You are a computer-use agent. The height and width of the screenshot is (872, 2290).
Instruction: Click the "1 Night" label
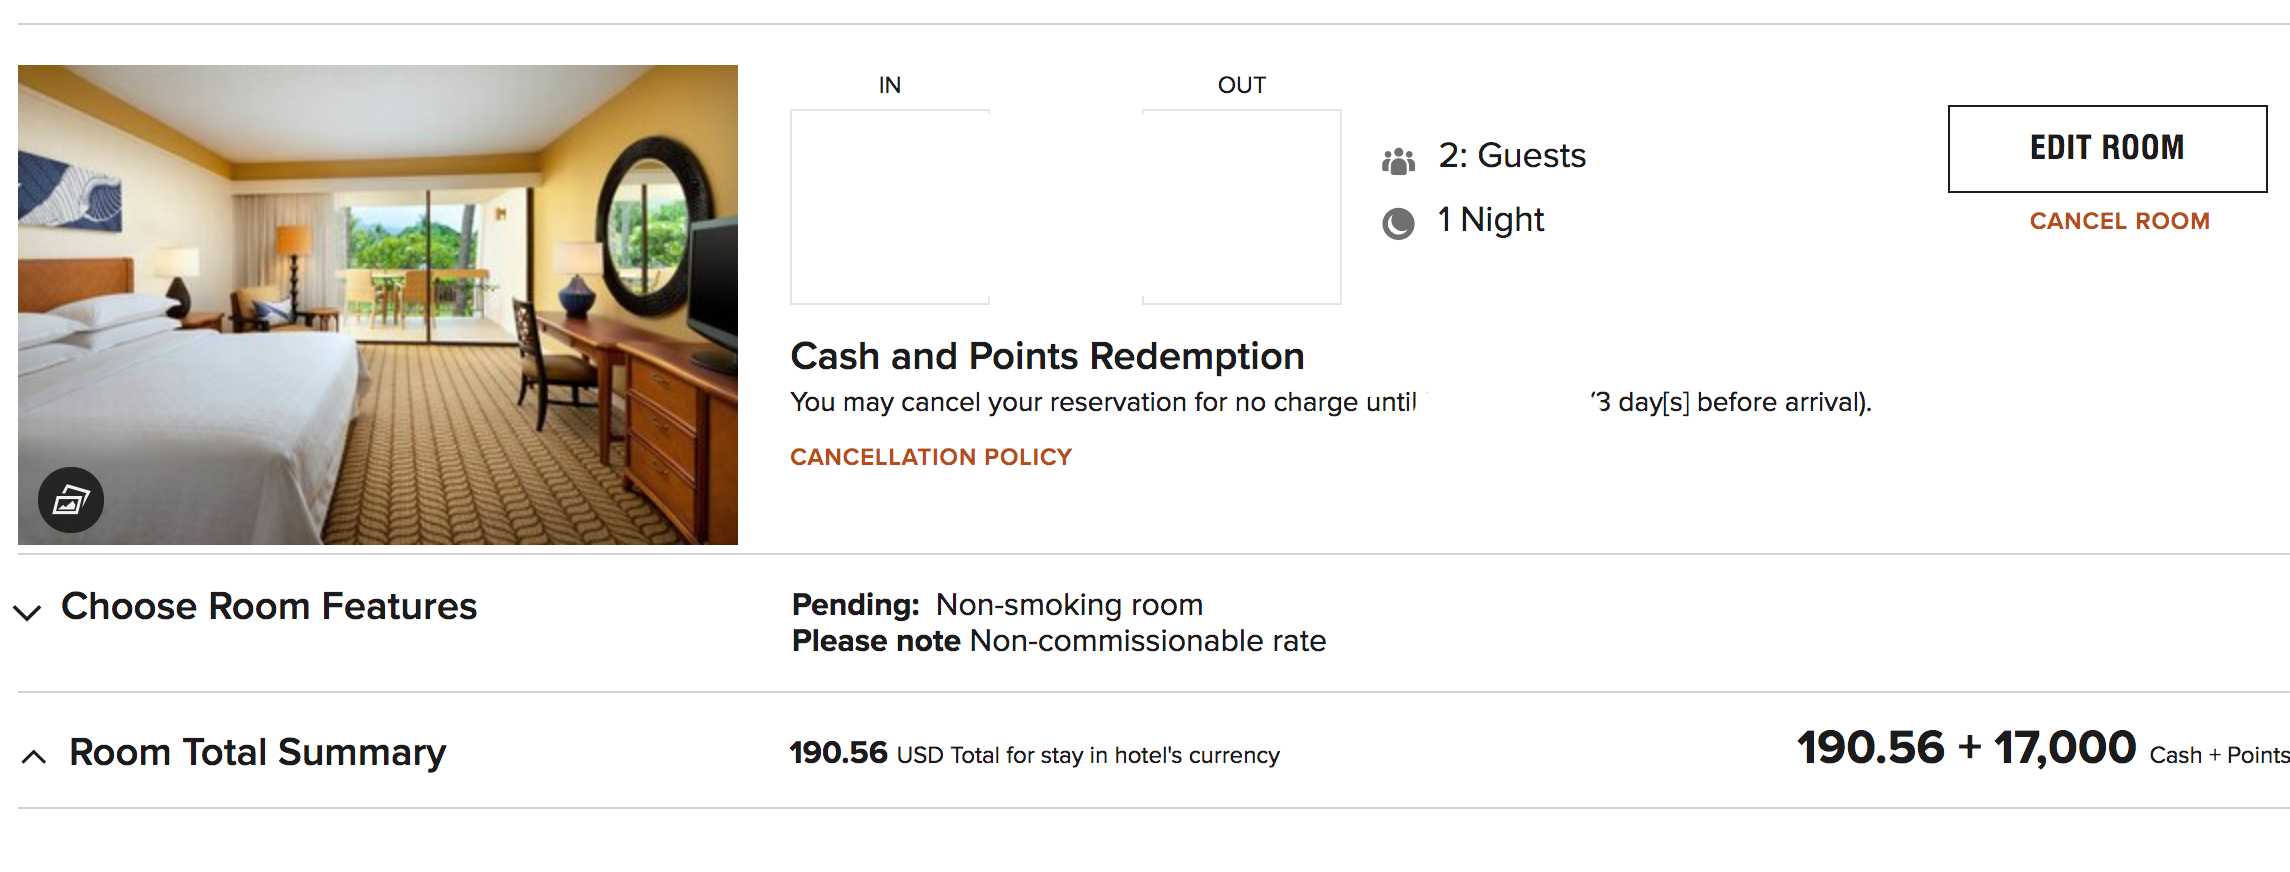pyautogui.click(x=1490, y=220)
